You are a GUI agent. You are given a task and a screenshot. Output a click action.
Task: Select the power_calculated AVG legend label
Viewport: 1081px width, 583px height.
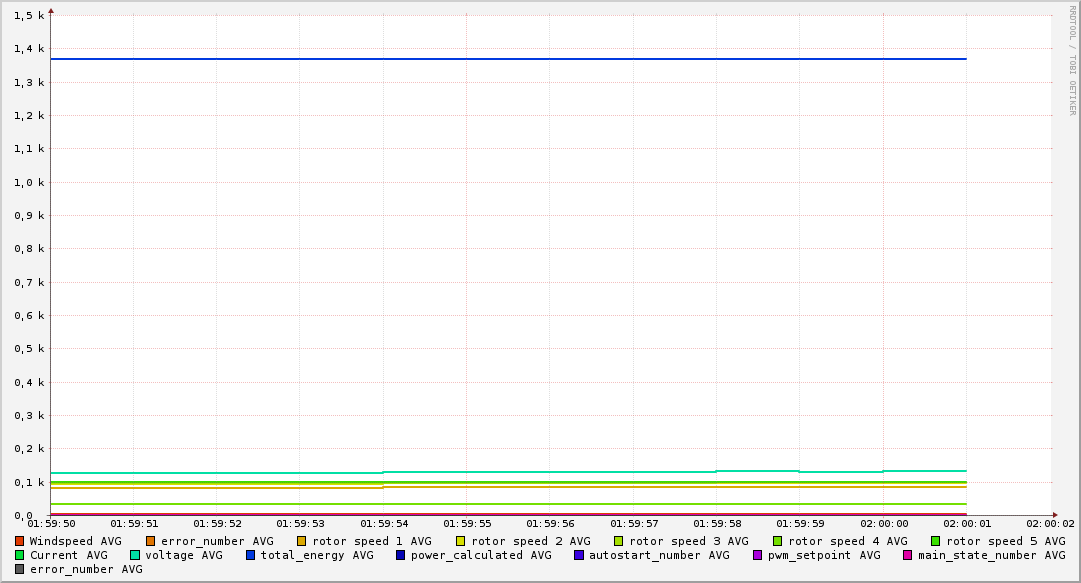tap(480, 555)
